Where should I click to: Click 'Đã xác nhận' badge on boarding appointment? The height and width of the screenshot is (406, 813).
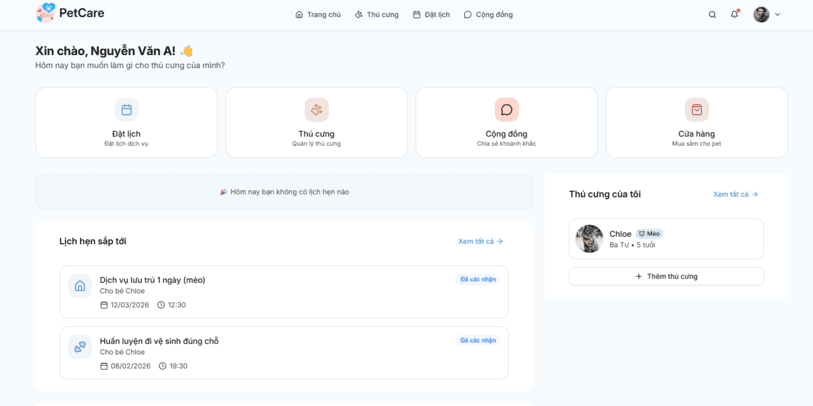[x=478, y=279]
